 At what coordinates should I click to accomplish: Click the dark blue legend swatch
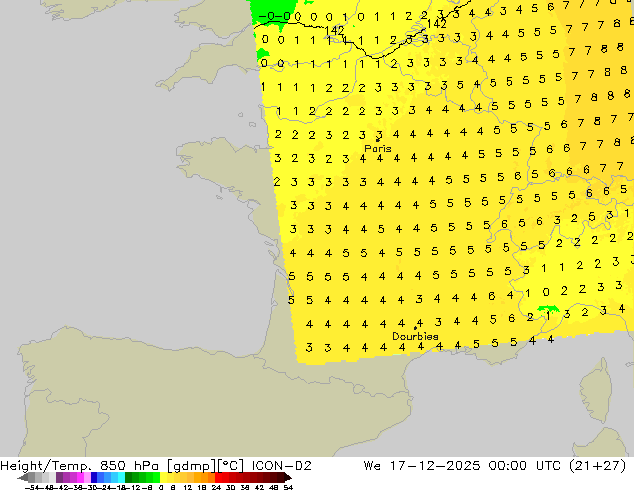(94, 477)
